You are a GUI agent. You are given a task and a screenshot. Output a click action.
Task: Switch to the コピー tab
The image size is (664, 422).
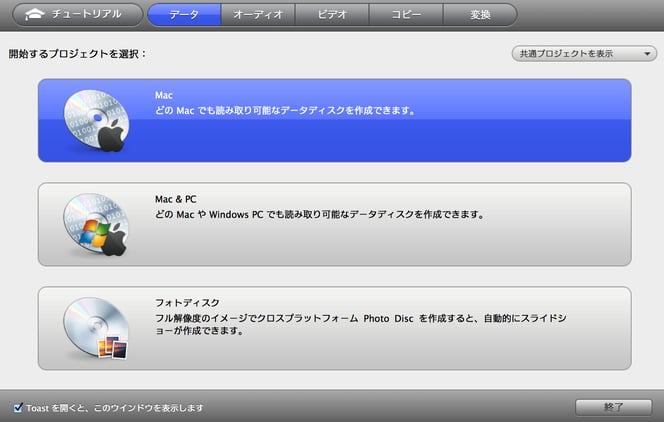406,15
